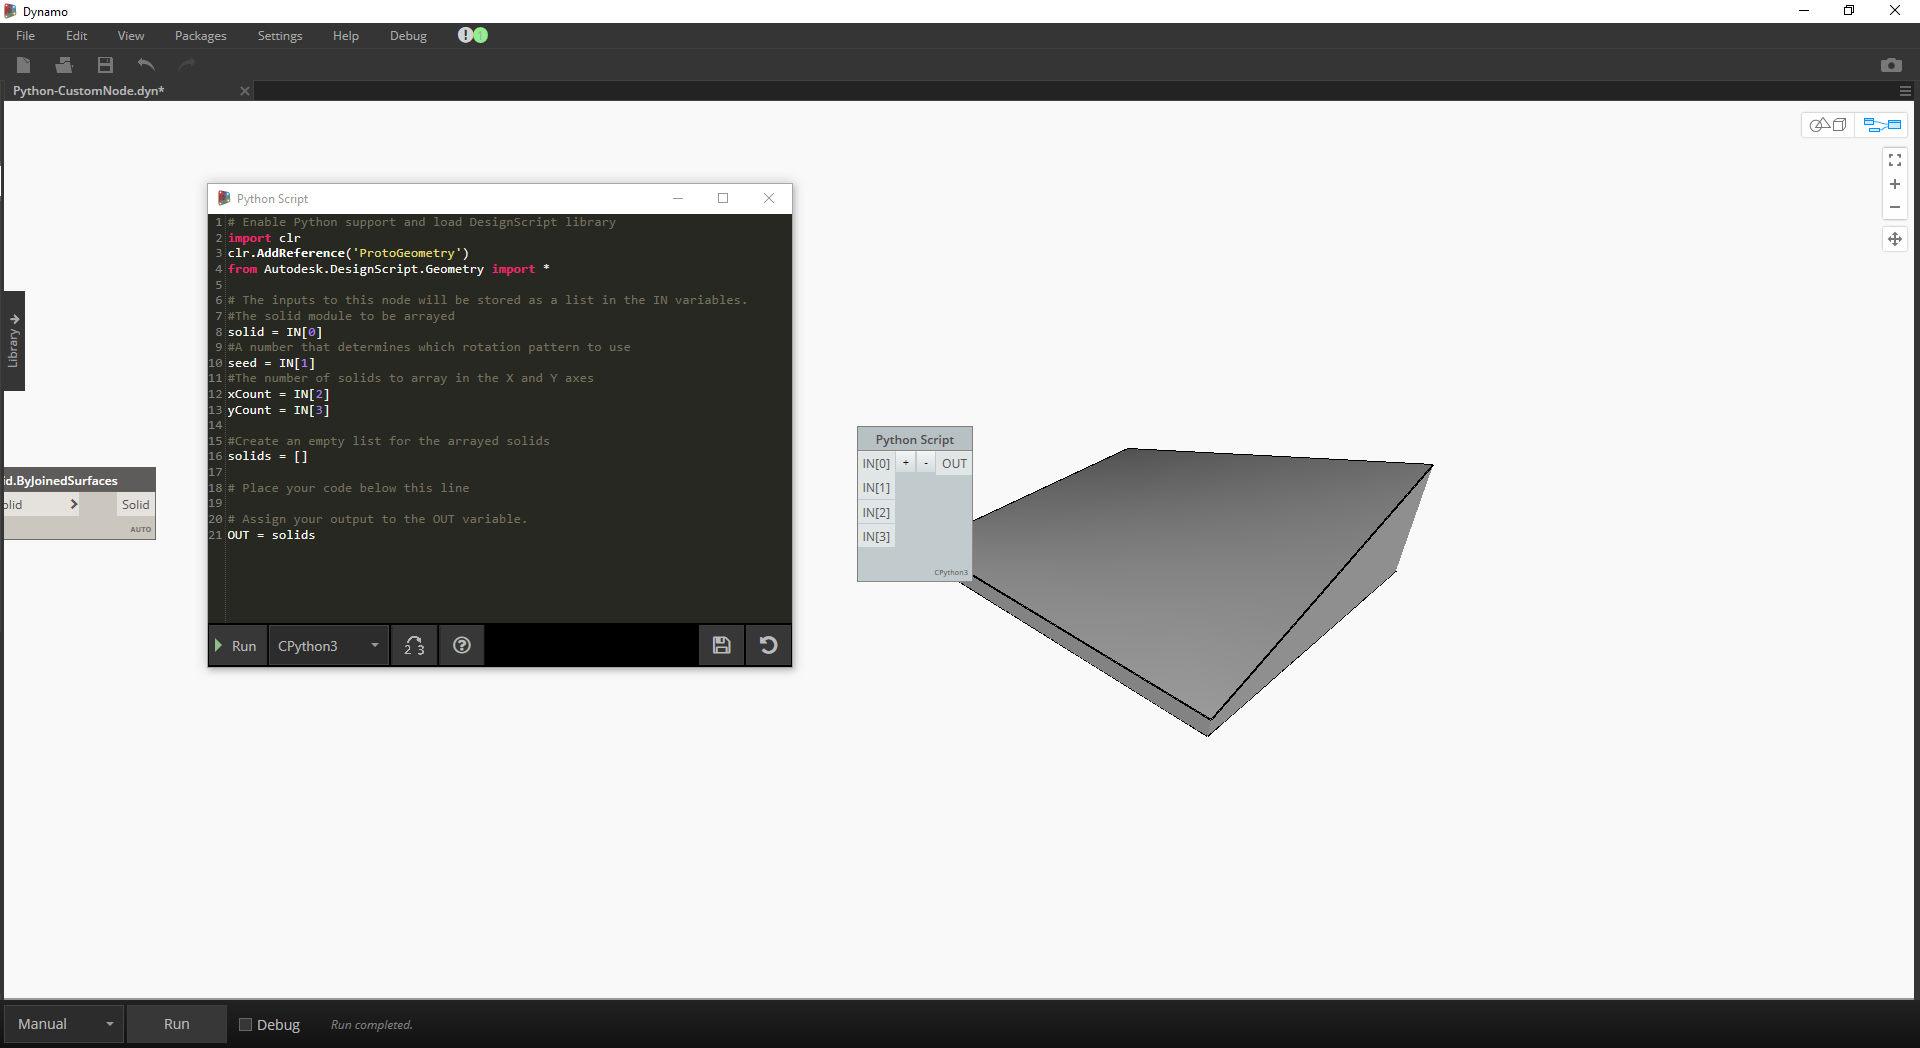Expand the Library side panel
This screenshot has width=1920, height=1048.
[14, 341]
